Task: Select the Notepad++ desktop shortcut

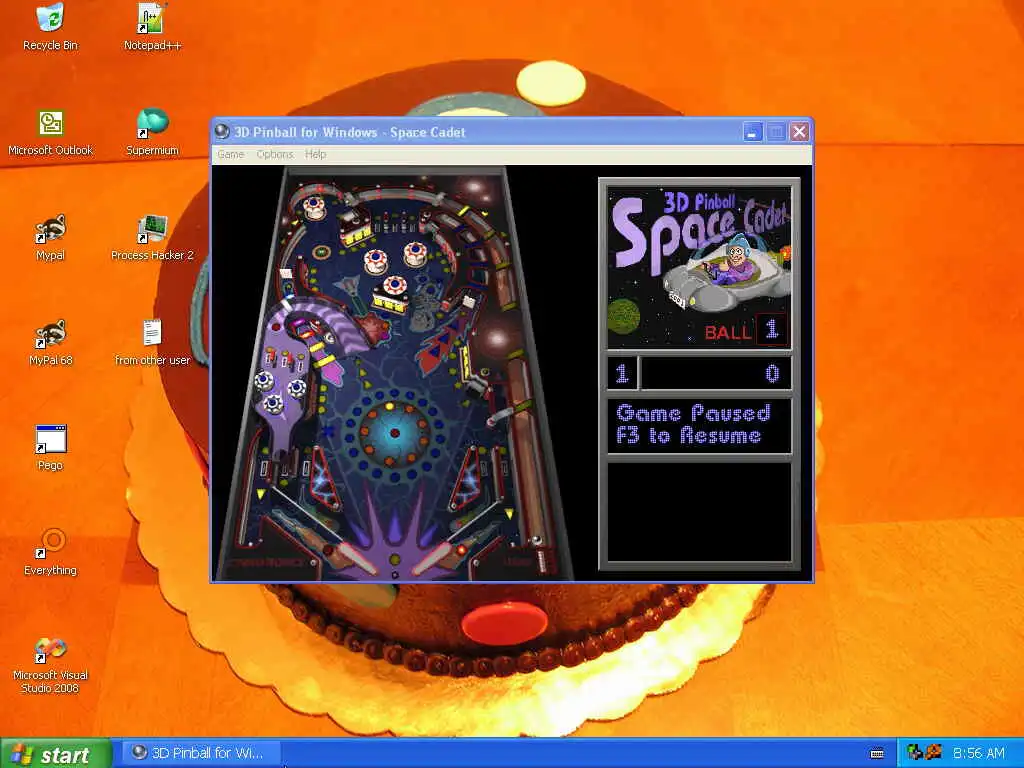Action: (152, 26)
